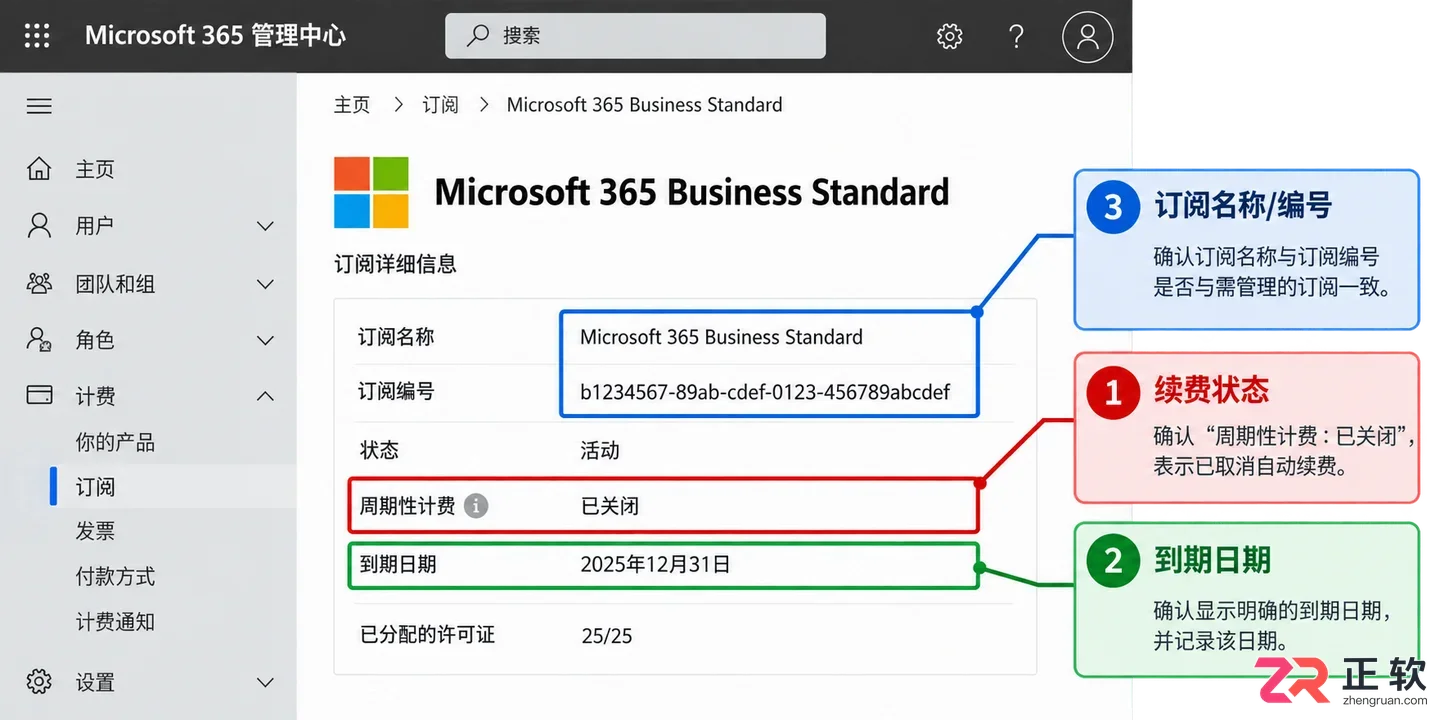This screenshot has width=1440, height=720.
Task: Collapse the 计费 menu chevron
Action: (x=265, y=396)
